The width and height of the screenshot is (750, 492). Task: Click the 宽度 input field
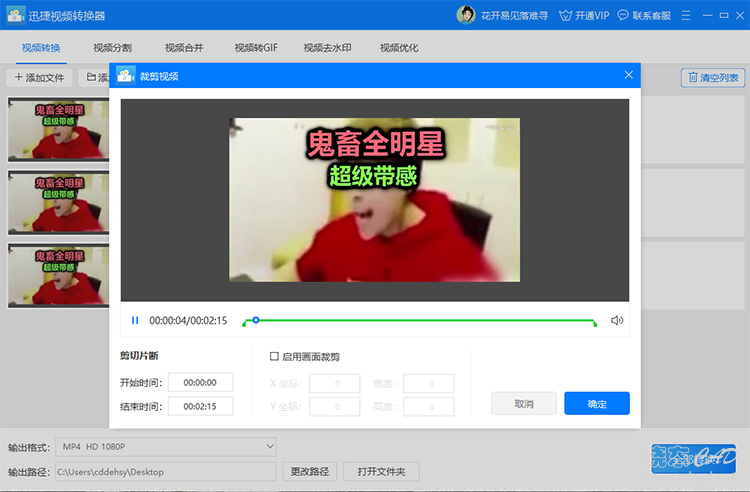(x=429, y=383)
